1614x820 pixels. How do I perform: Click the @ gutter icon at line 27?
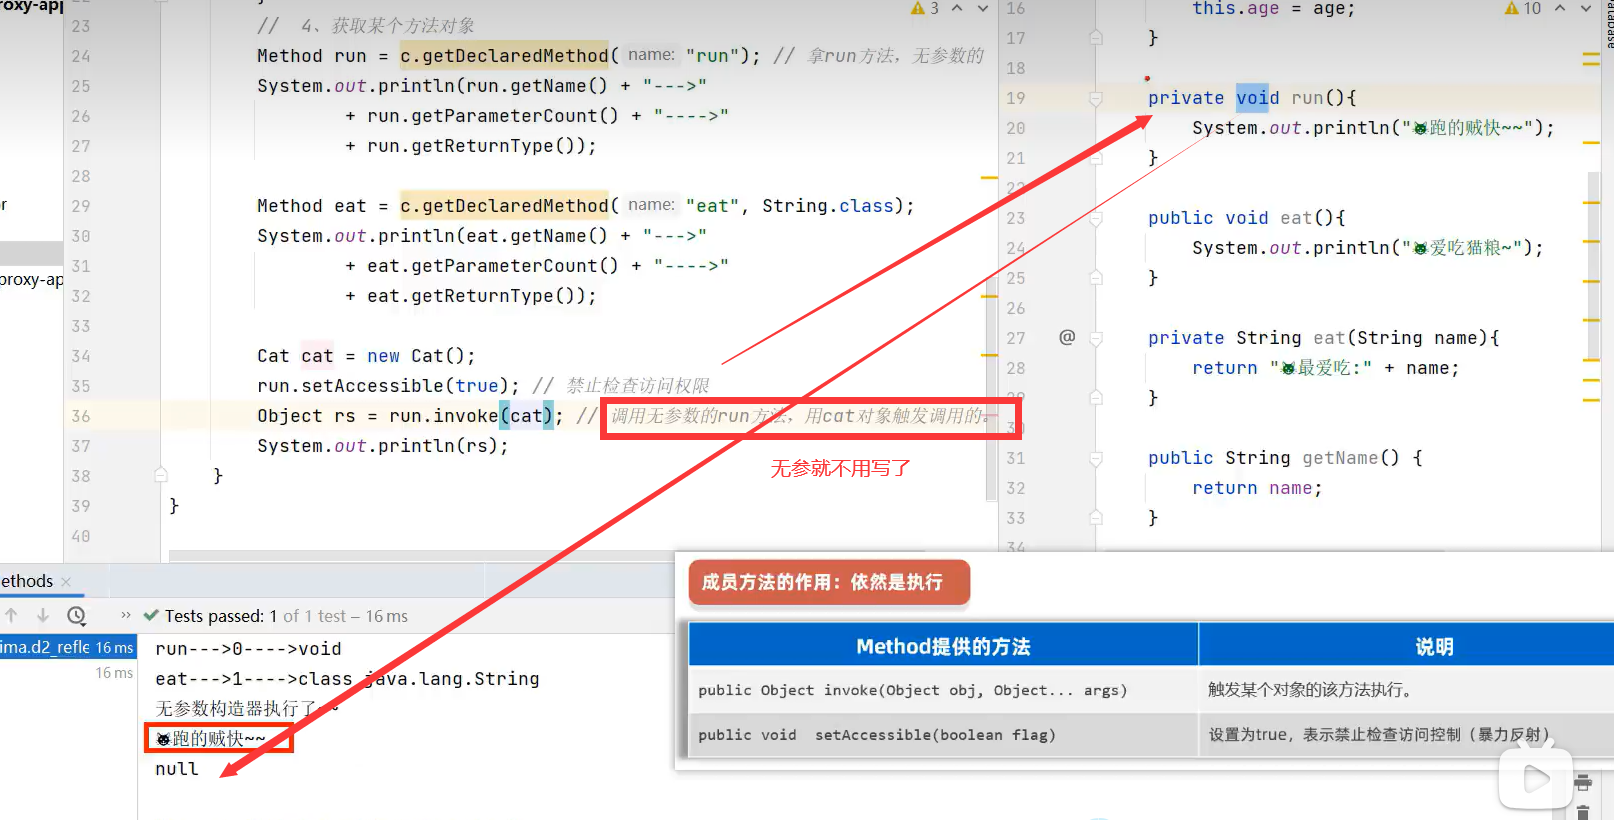point(1067,337)
